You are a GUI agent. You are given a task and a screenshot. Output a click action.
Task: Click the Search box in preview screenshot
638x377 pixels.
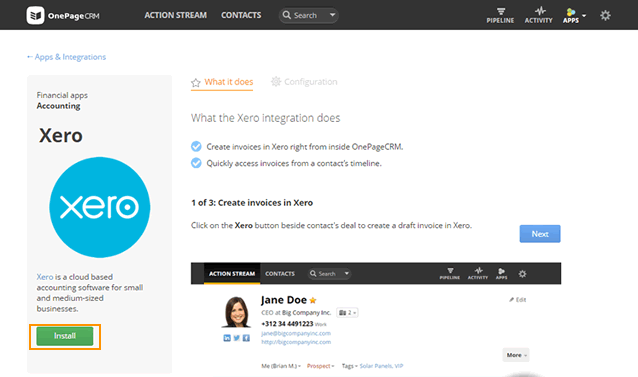329,274
